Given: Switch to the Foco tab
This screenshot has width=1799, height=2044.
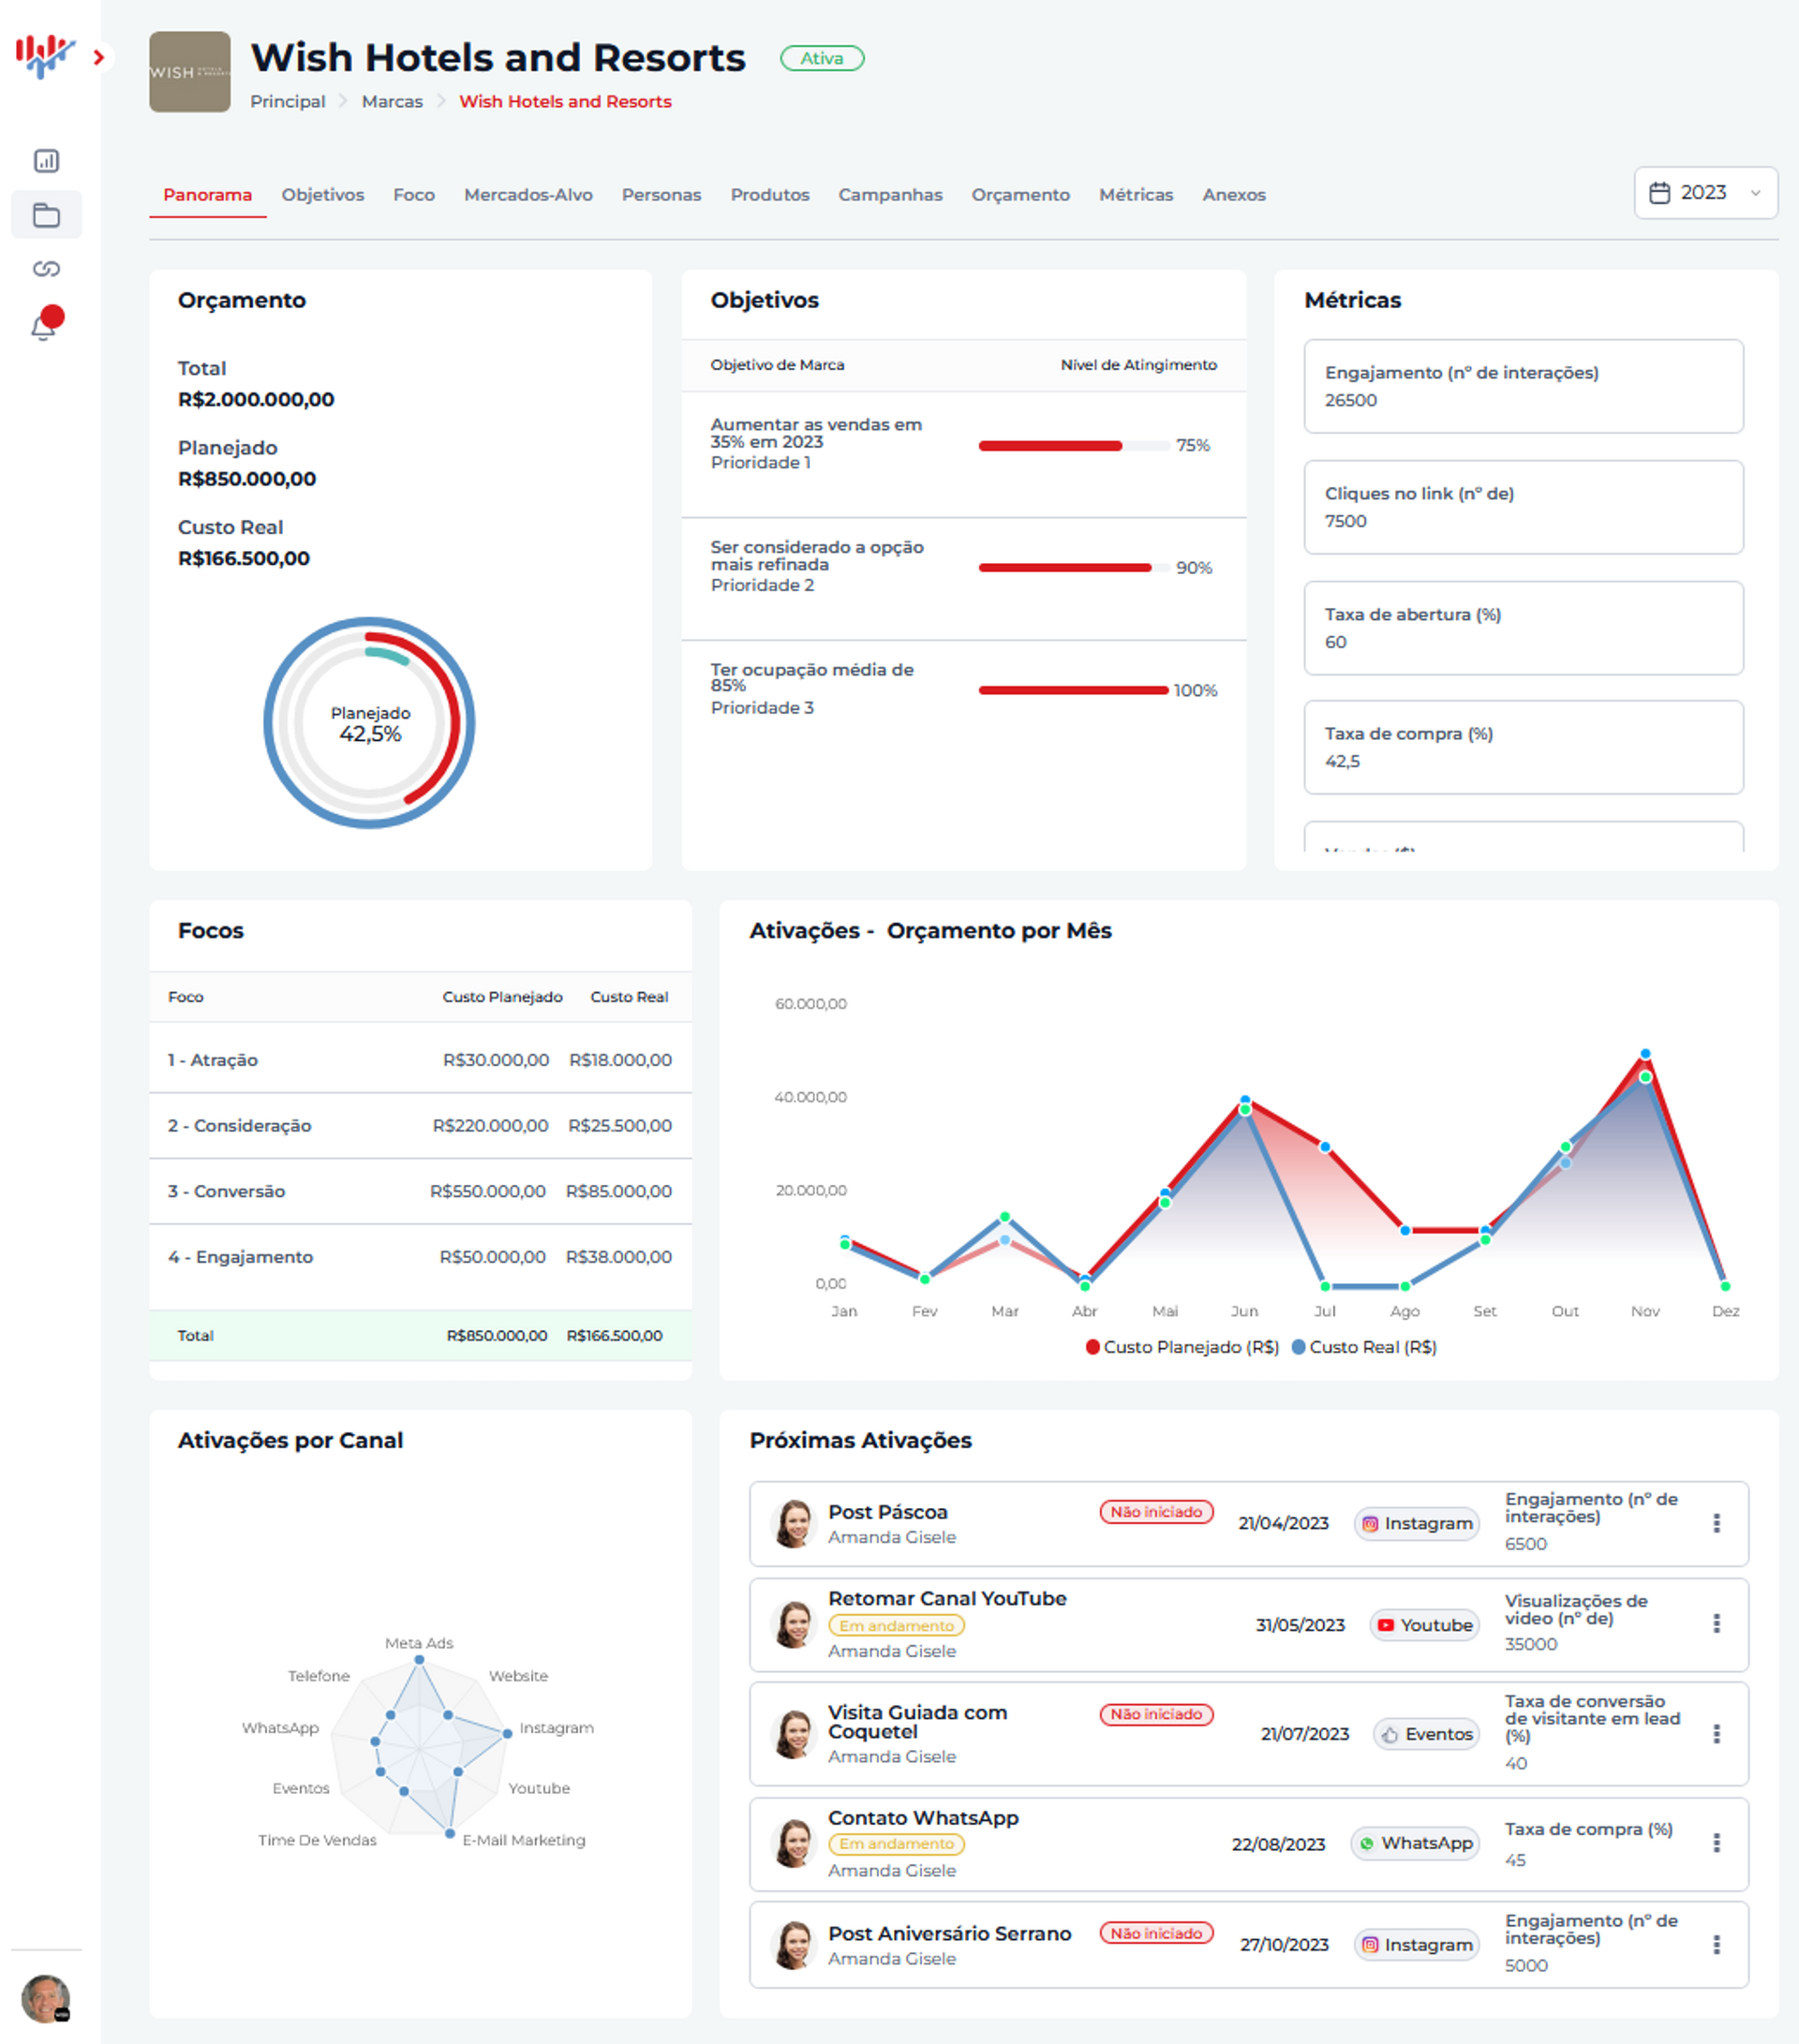Looking at the screenshot, I should click(x=414, y=195).
